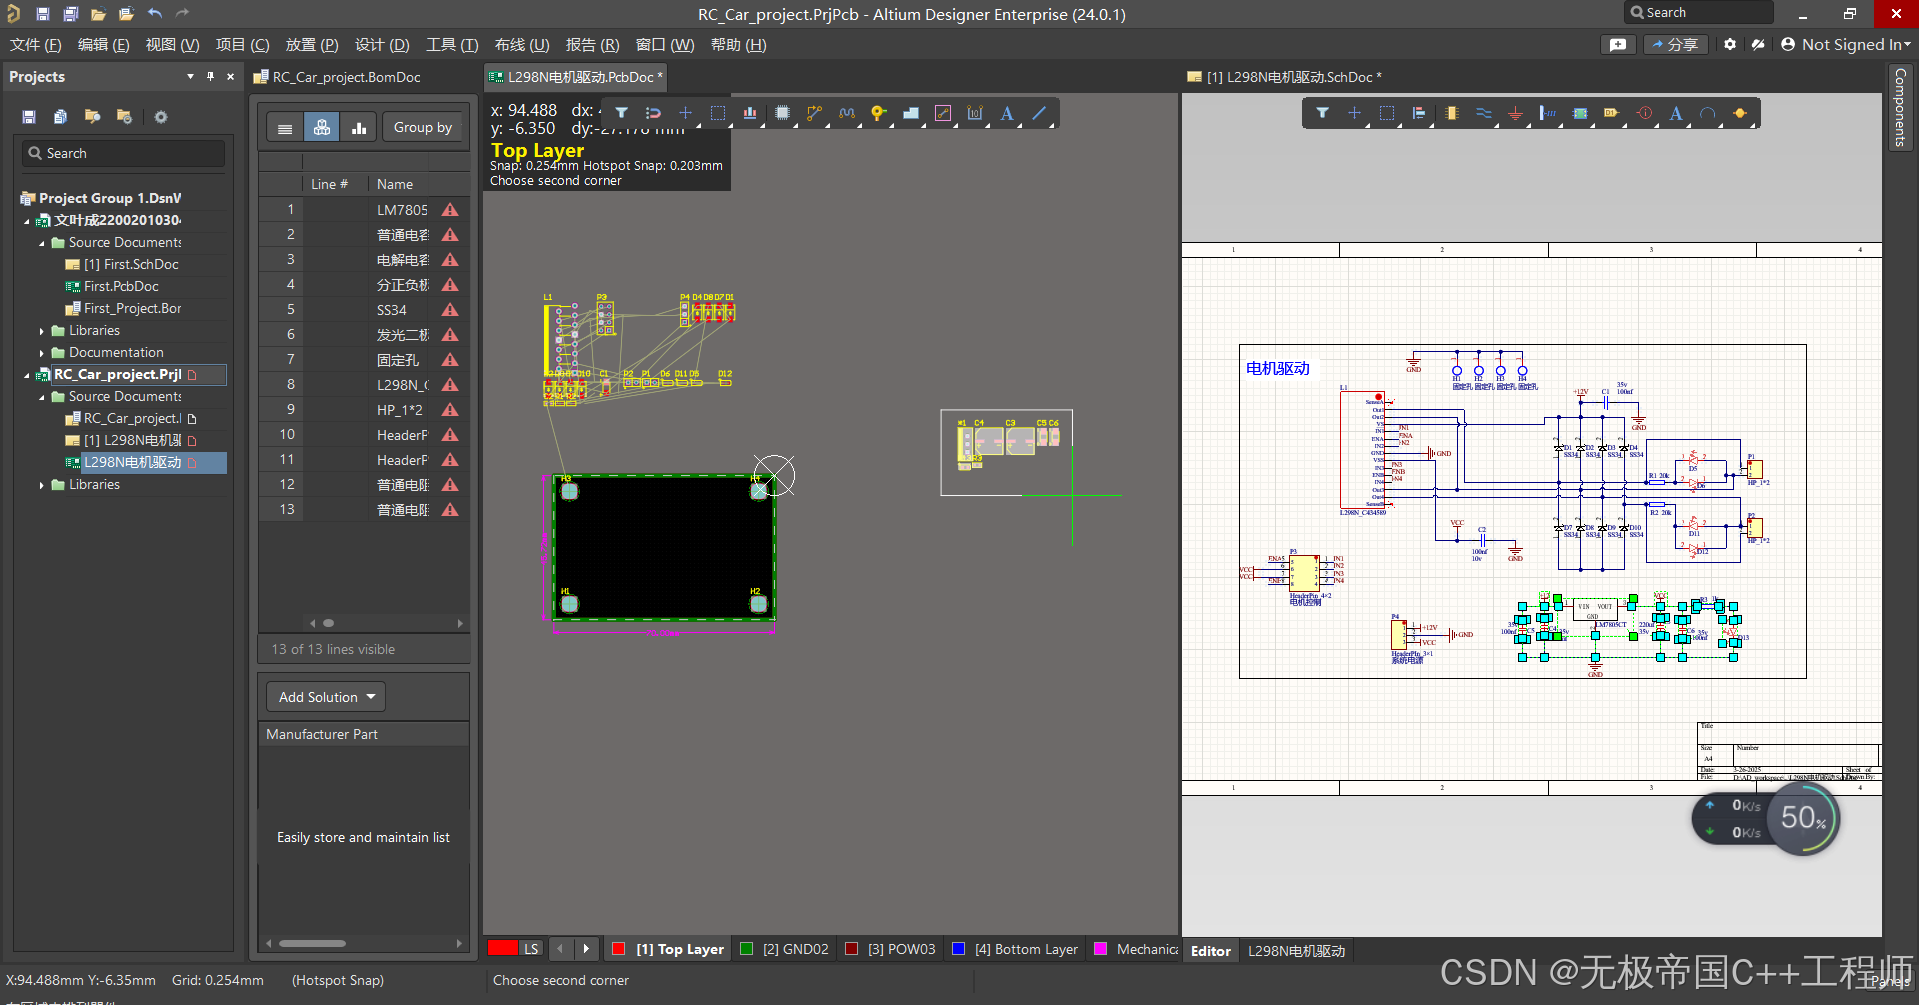The image size is (1919, 1005).
Task: Expand Libraries under RC_Car_project
Action: (42, 485)
